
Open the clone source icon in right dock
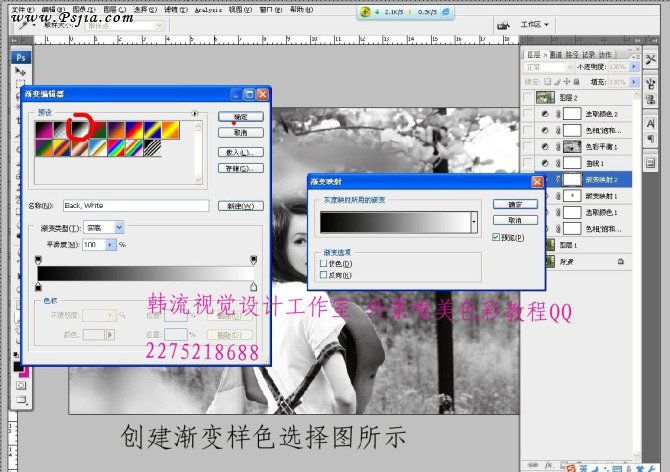point(651,100)
